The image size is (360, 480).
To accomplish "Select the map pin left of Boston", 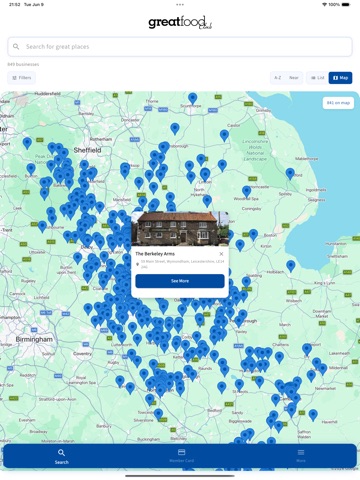I will pos(254,235).
